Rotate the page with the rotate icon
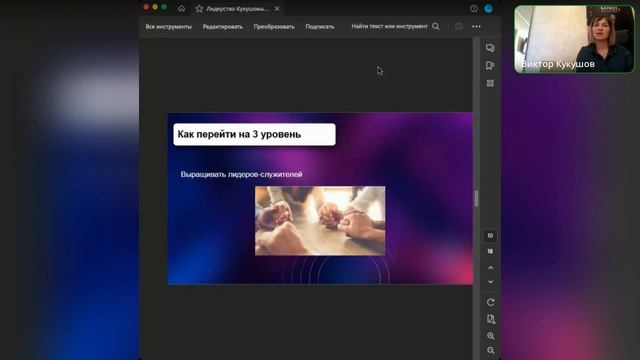The image size is (640, 360). click(491, 302)
